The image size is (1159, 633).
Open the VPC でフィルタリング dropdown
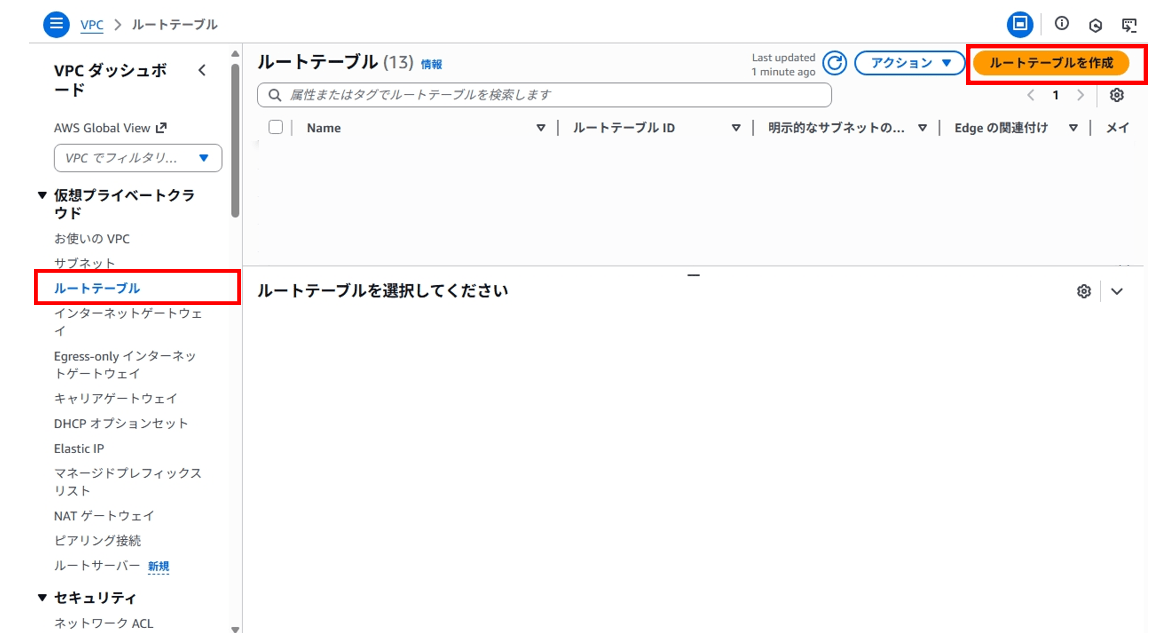click(138, 158)
